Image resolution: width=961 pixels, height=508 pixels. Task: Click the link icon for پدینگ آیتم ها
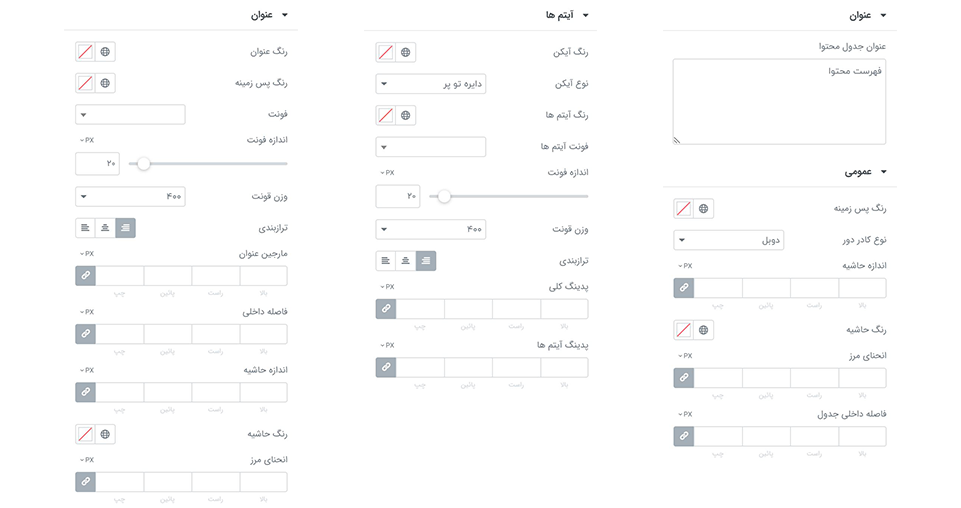point(386,367)
